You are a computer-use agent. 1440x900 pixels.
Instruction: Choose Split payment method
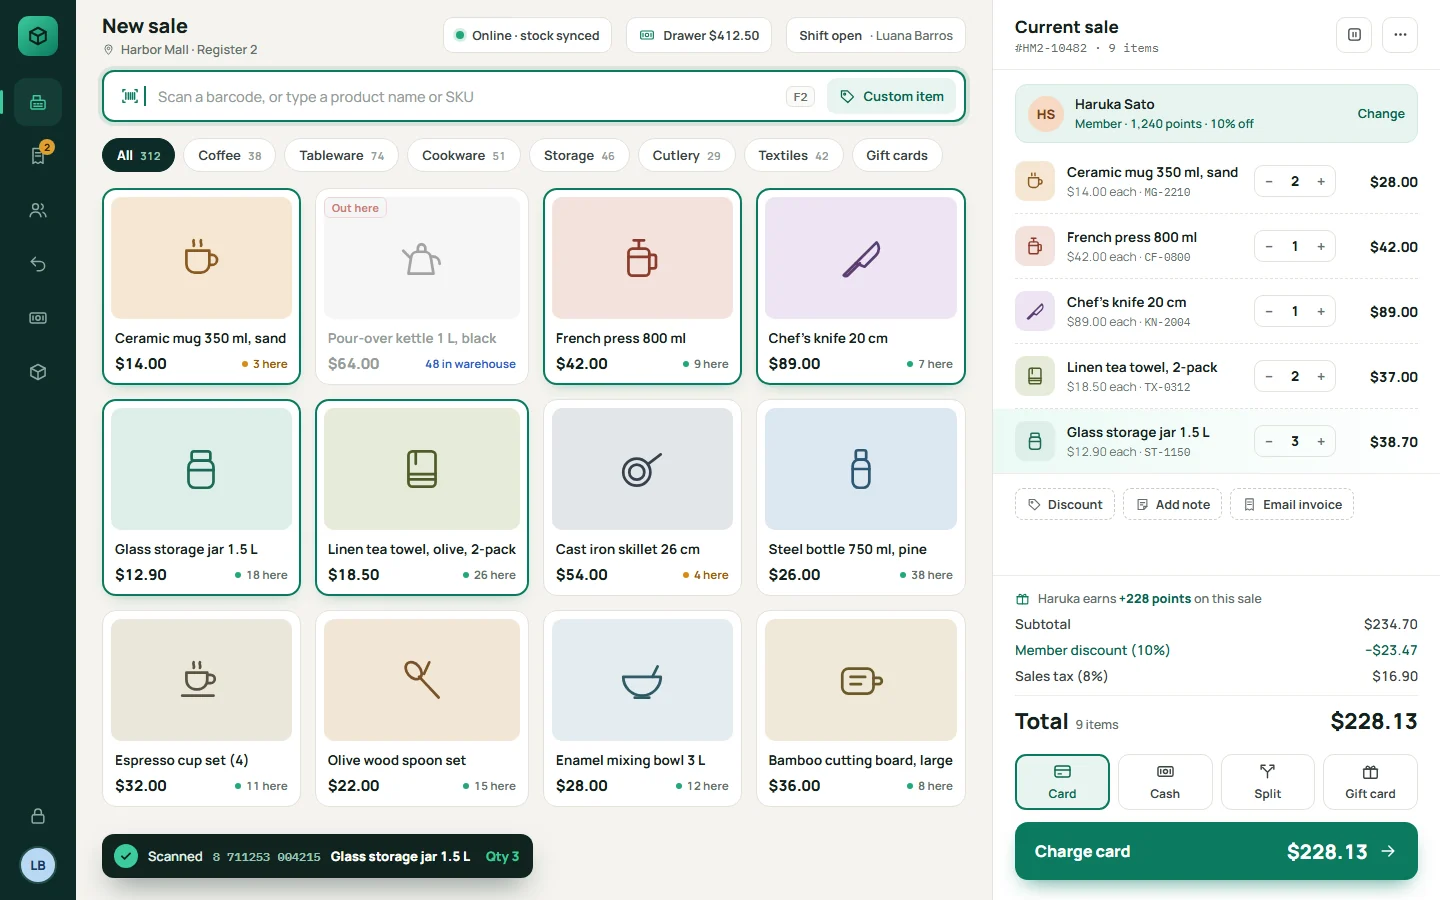(1267, 782)
